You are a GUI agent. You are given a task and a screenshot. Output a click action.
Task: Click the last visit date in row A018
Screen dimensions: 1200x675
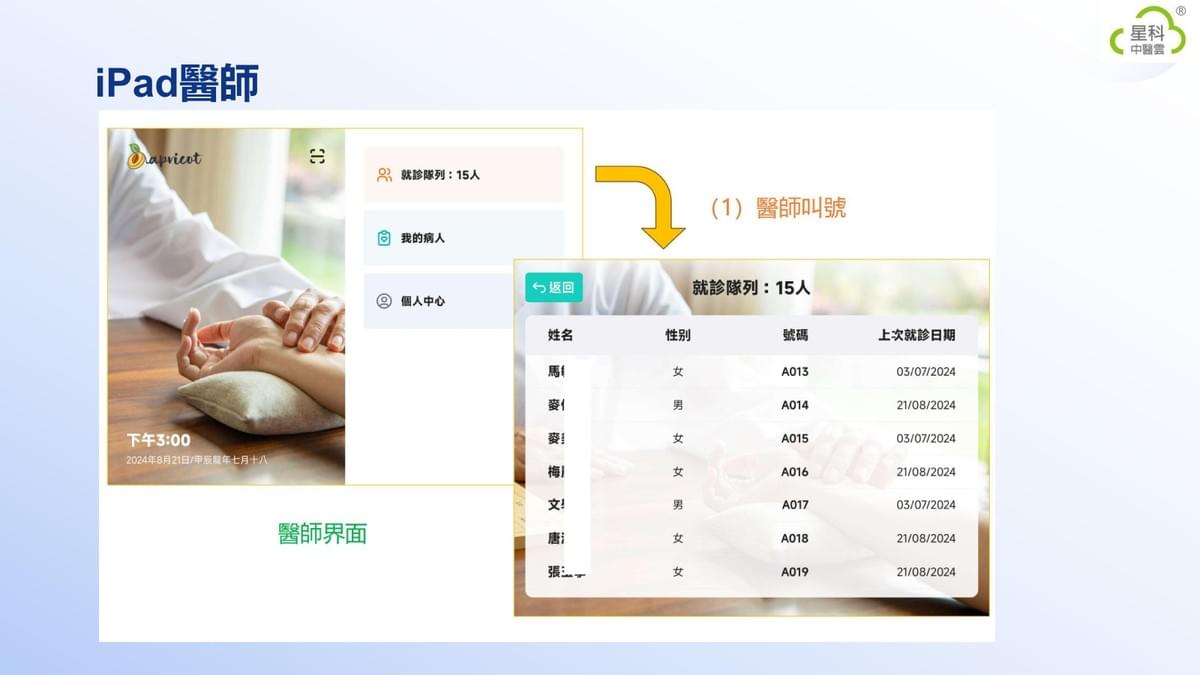coord(926,538)
